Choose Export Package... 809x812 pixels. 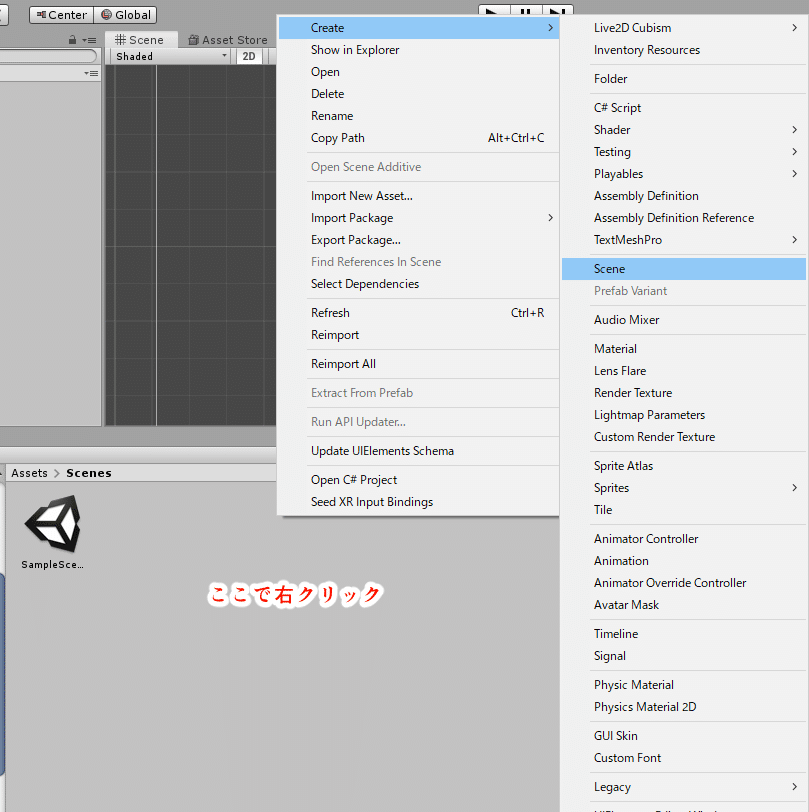(x=418, y=240)
